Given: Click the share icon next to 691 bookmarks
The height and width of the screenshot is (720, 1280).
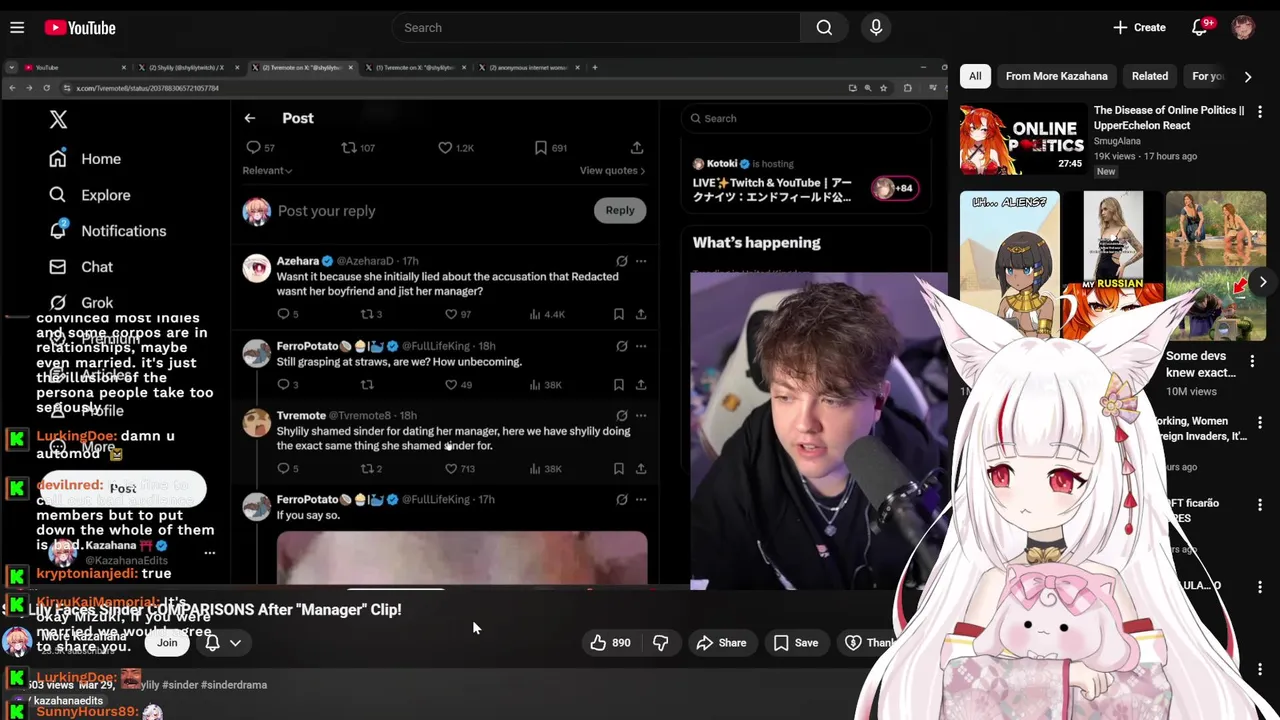Looking at the screenshot, I should [637, 147].
